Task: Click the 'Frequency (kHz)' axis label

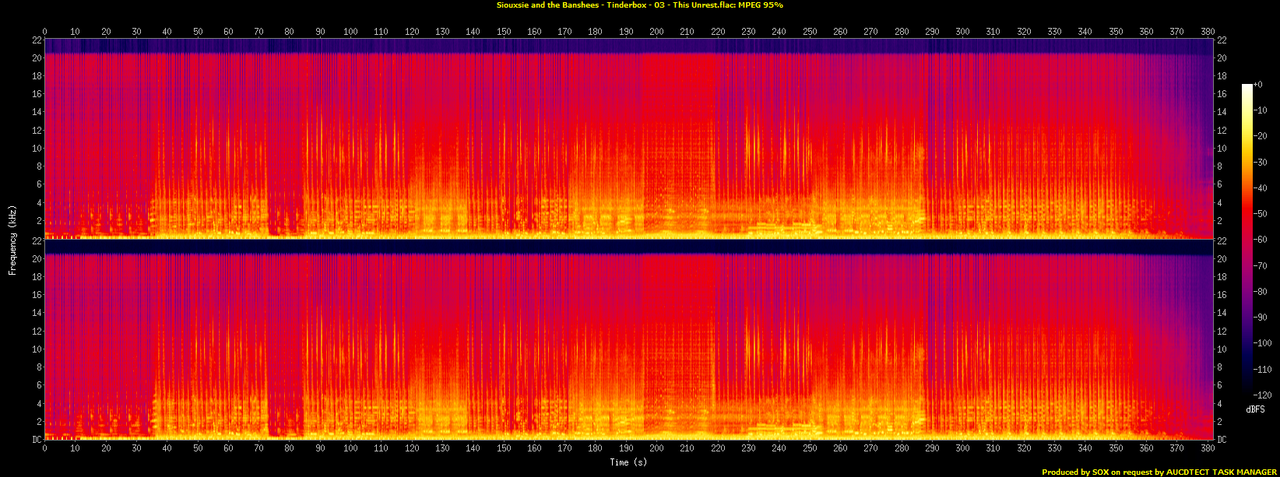Action: tap(12, 238)
